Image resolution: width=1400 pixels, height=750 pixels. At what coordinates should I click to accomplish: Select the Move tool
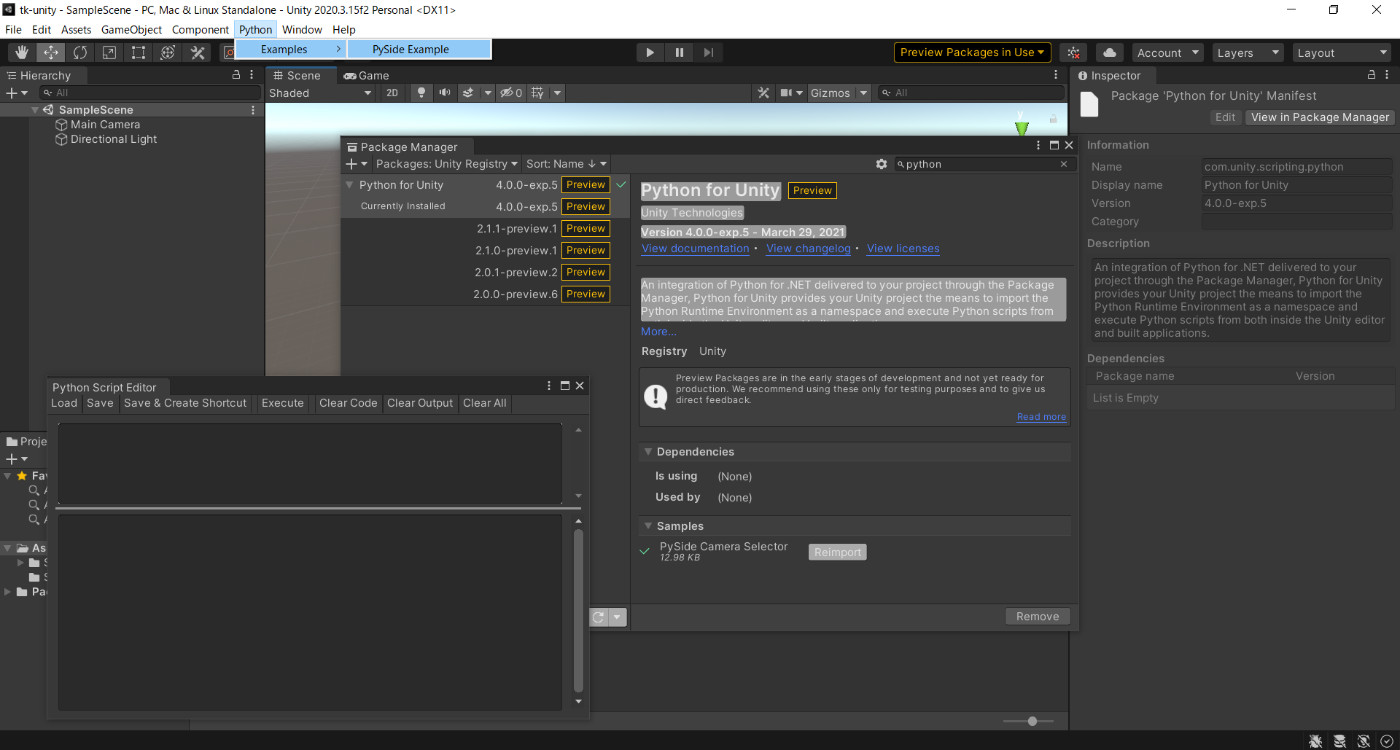coord(50,53)
